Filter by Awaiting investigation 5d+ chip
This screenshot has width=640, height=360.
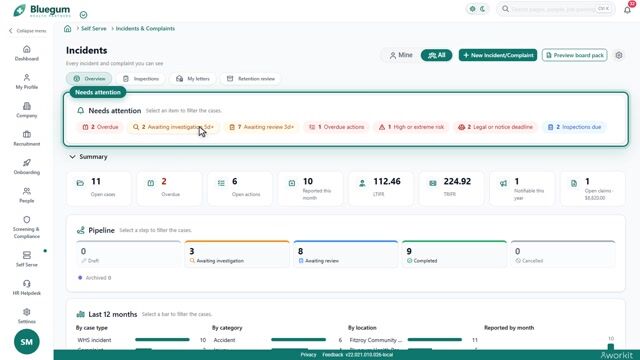173,127
